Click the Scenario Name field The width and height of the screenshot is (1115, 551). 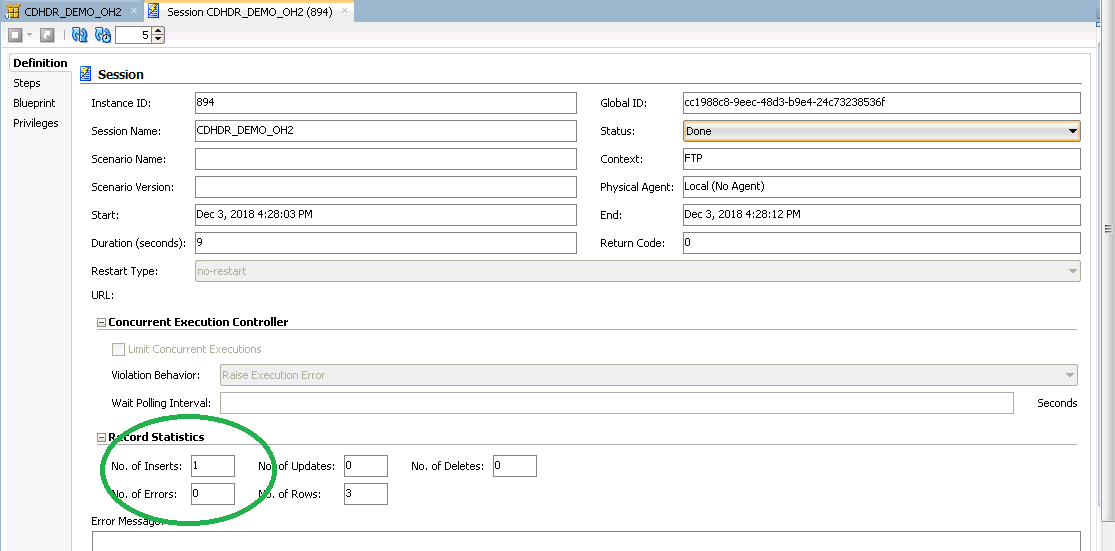coord(385,159)
